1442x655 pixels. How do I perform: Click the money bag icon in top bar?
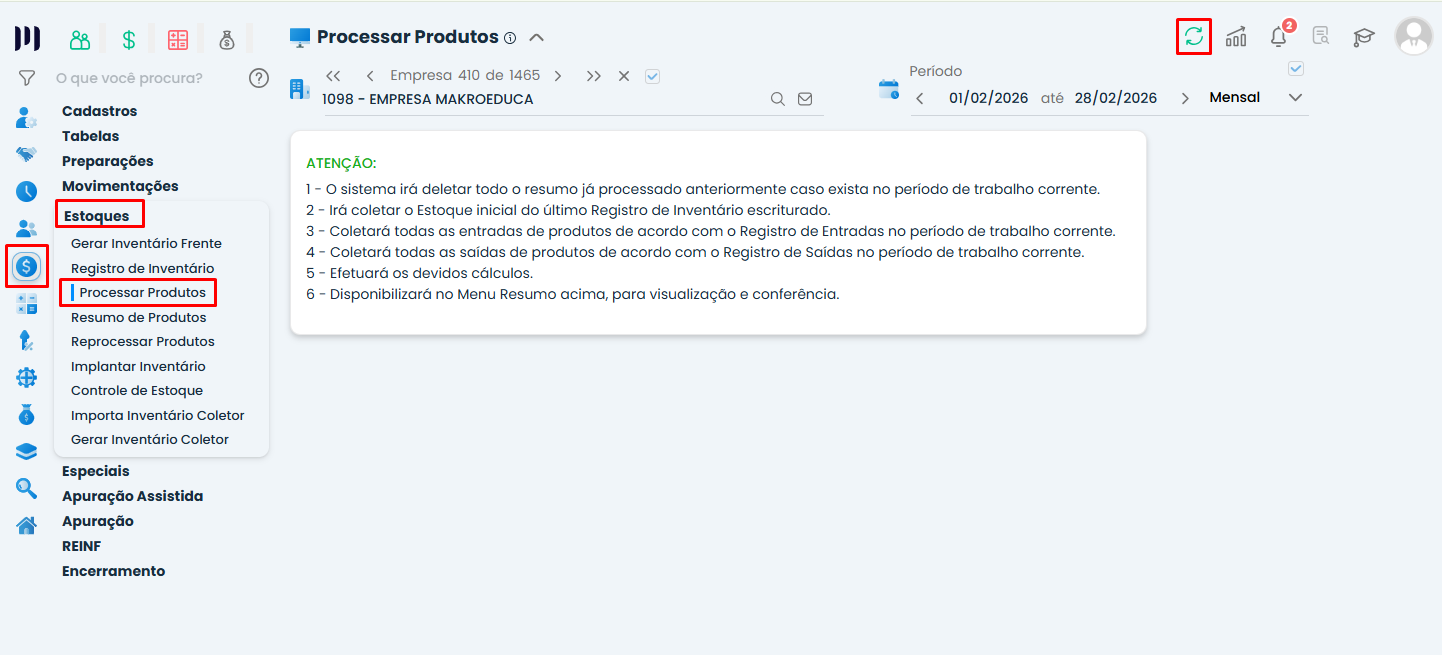click(x=227, y=40)
